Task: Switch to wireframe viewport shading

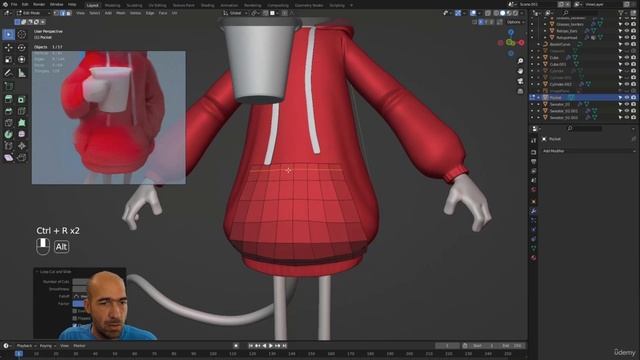Action: (x=496, y=13)
